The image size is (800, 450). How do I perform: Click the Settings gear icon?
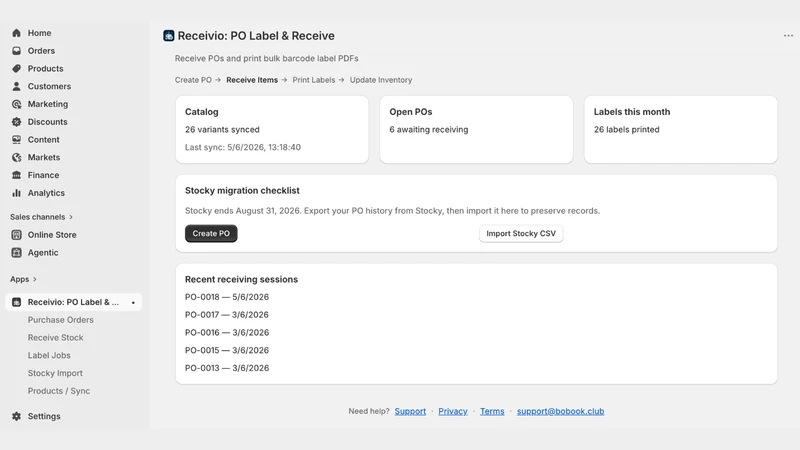[16, 416]
